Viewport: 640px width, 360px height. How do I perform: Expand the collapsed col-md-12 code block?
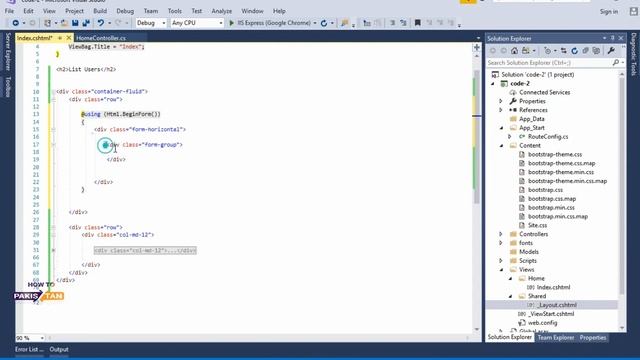(x=53, y=250)
